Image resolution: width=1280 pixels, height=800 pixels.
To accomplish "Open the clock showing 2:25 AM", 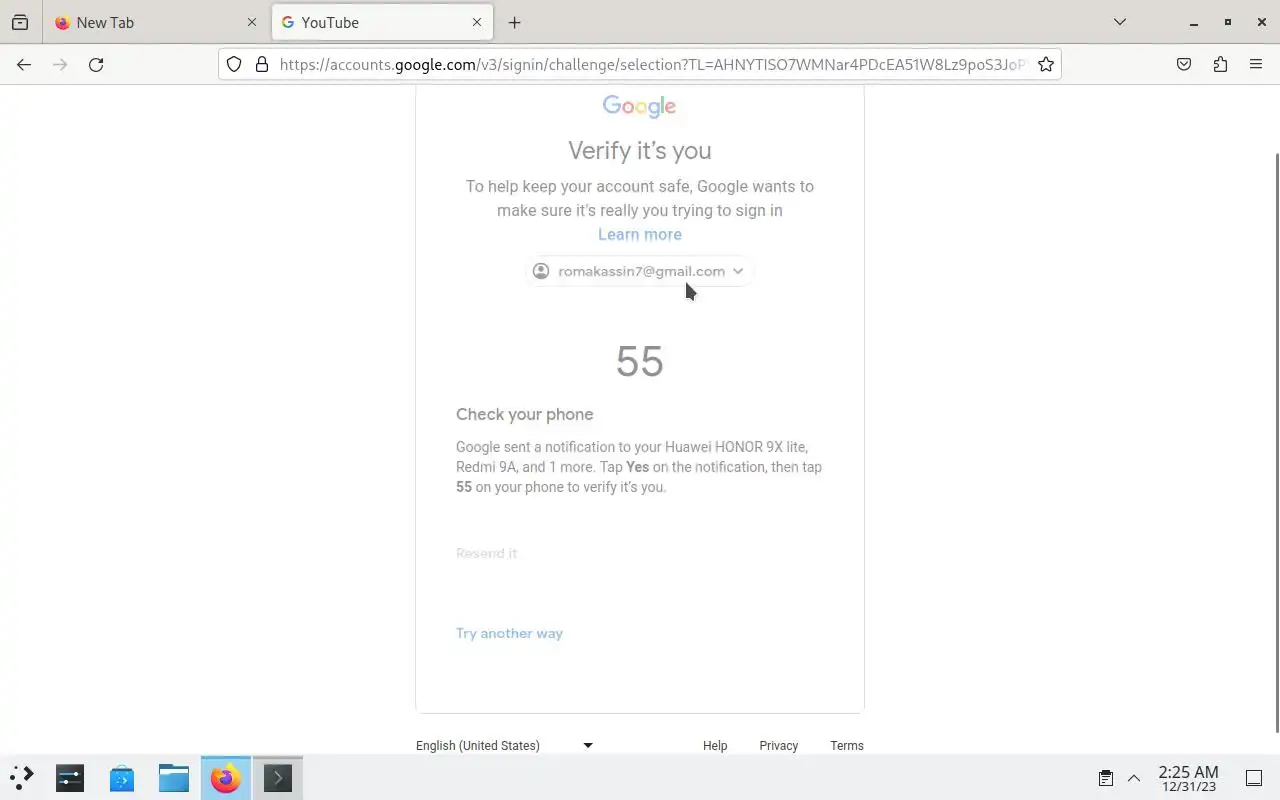I will [x=1188, y=778].
